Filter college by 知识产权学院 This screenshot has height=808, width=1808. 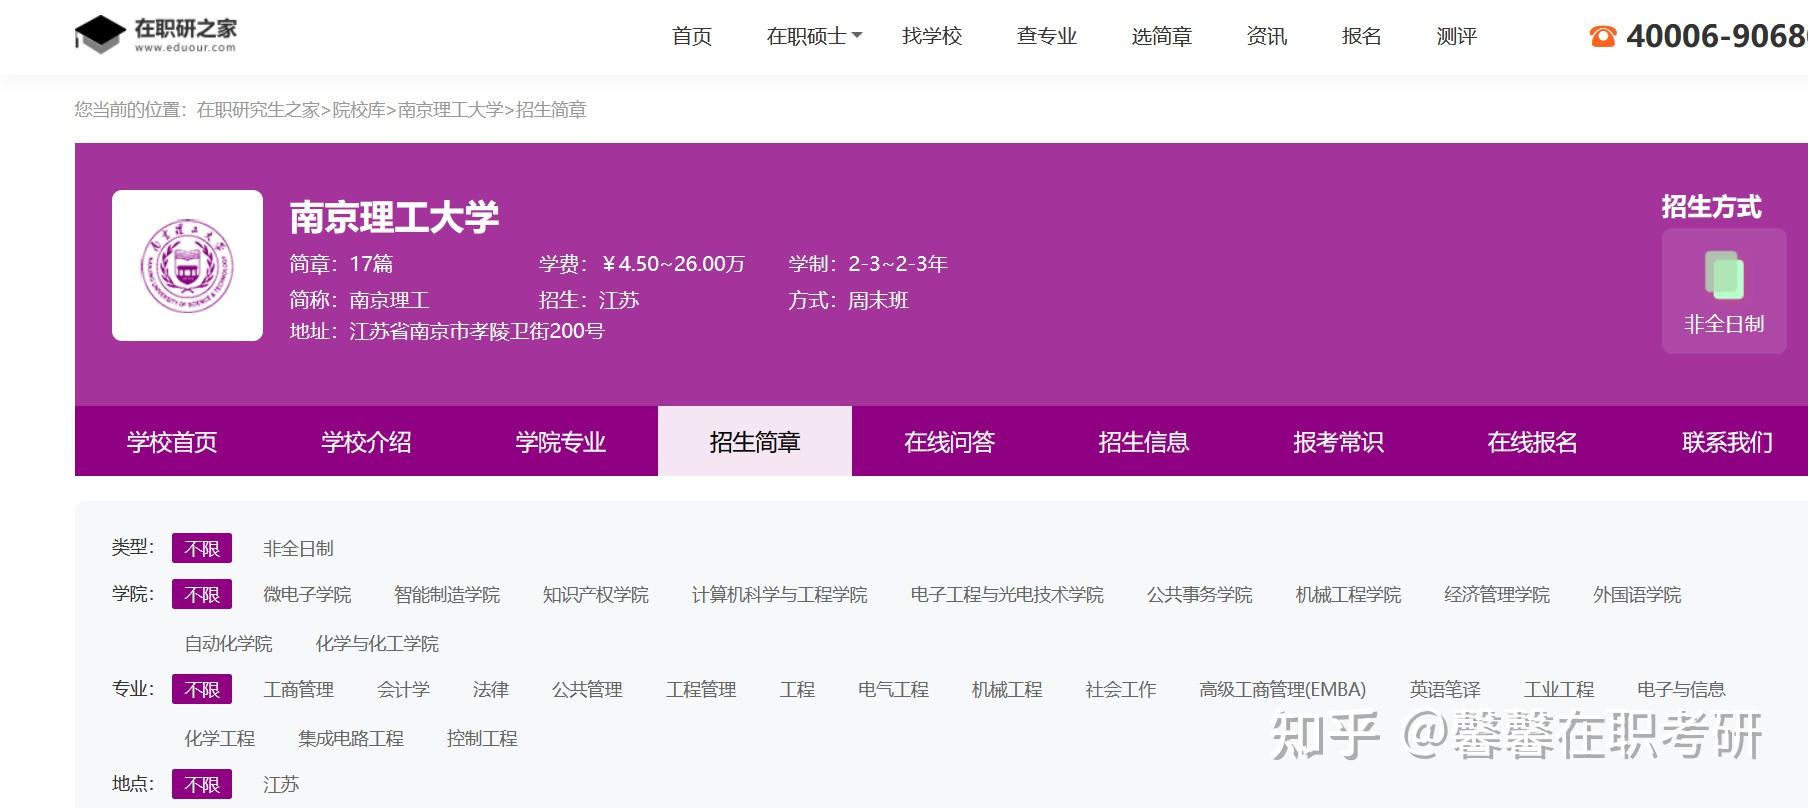coord(596,594)
